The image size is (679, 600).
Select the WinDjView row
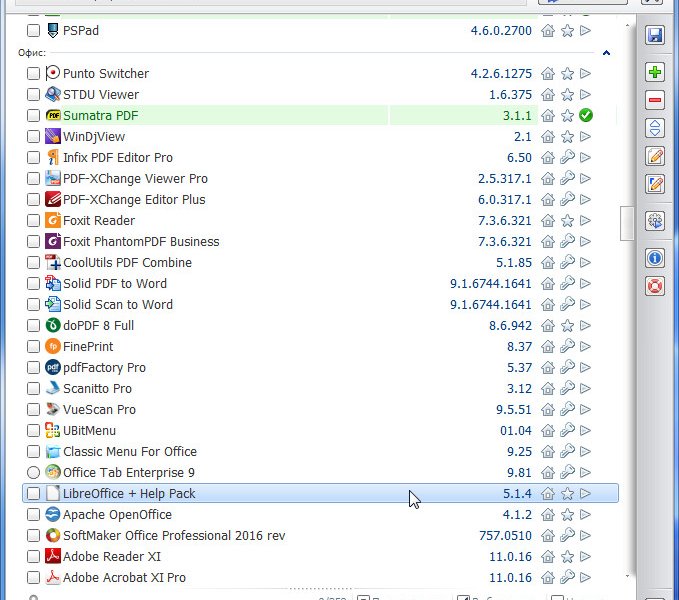[320, 137]
